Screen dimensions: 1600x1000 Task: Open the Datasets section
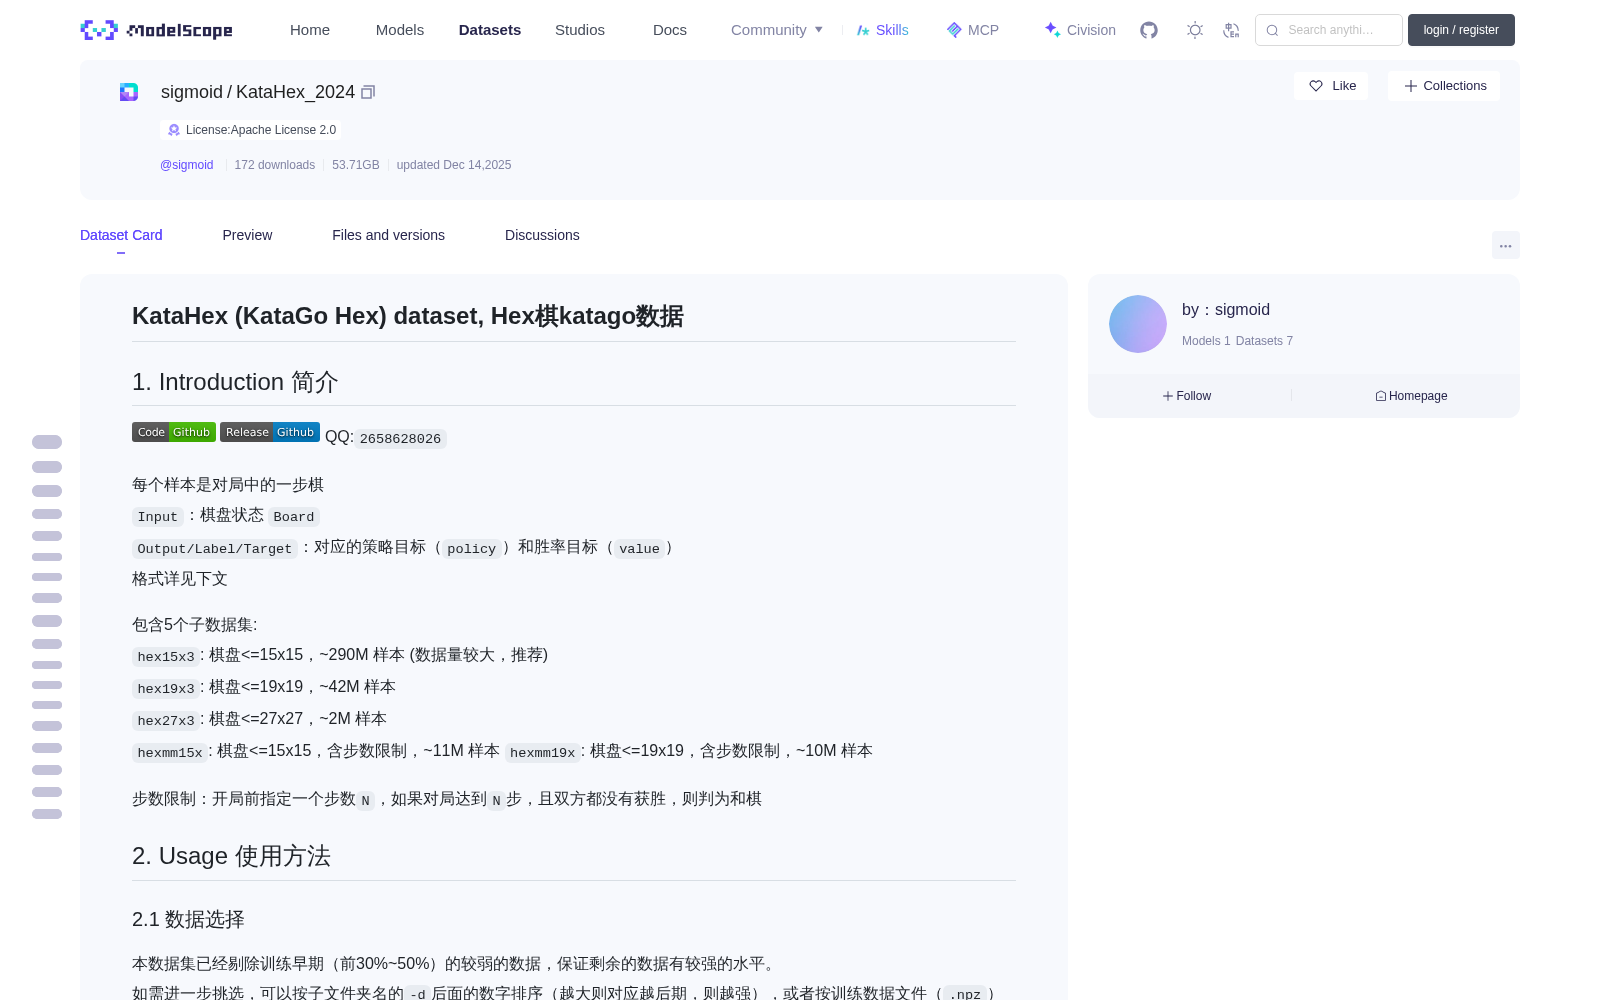(490, 30)
